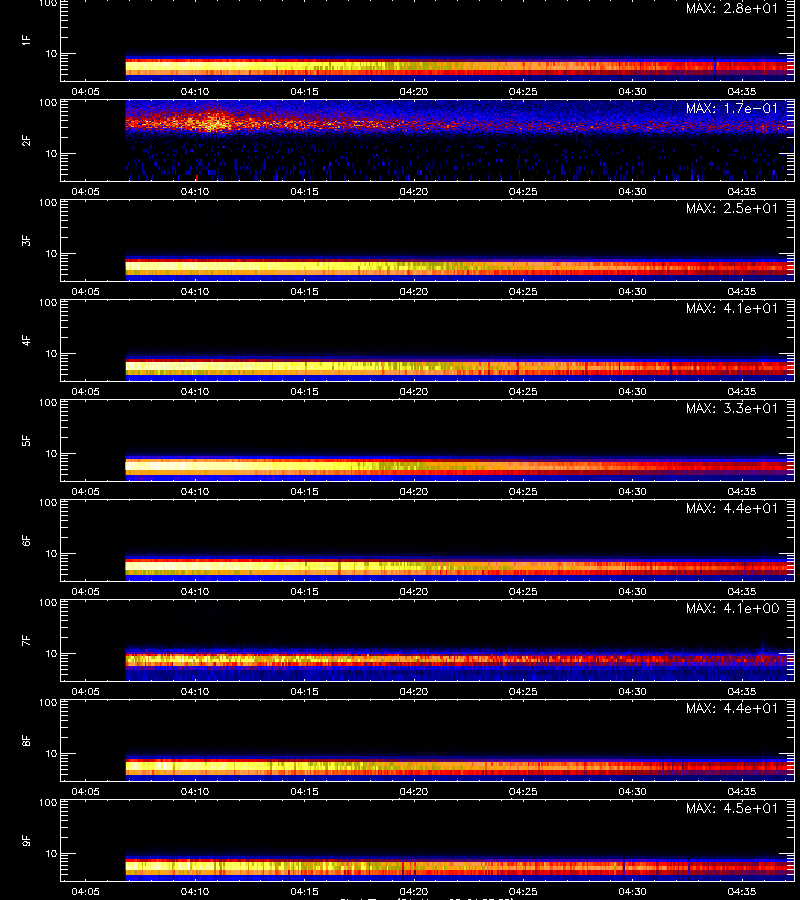The height and width of the screenshot is (900, 800).
Task: Click the 04:30 time label under 6F panel
Action: click(632, 591)
